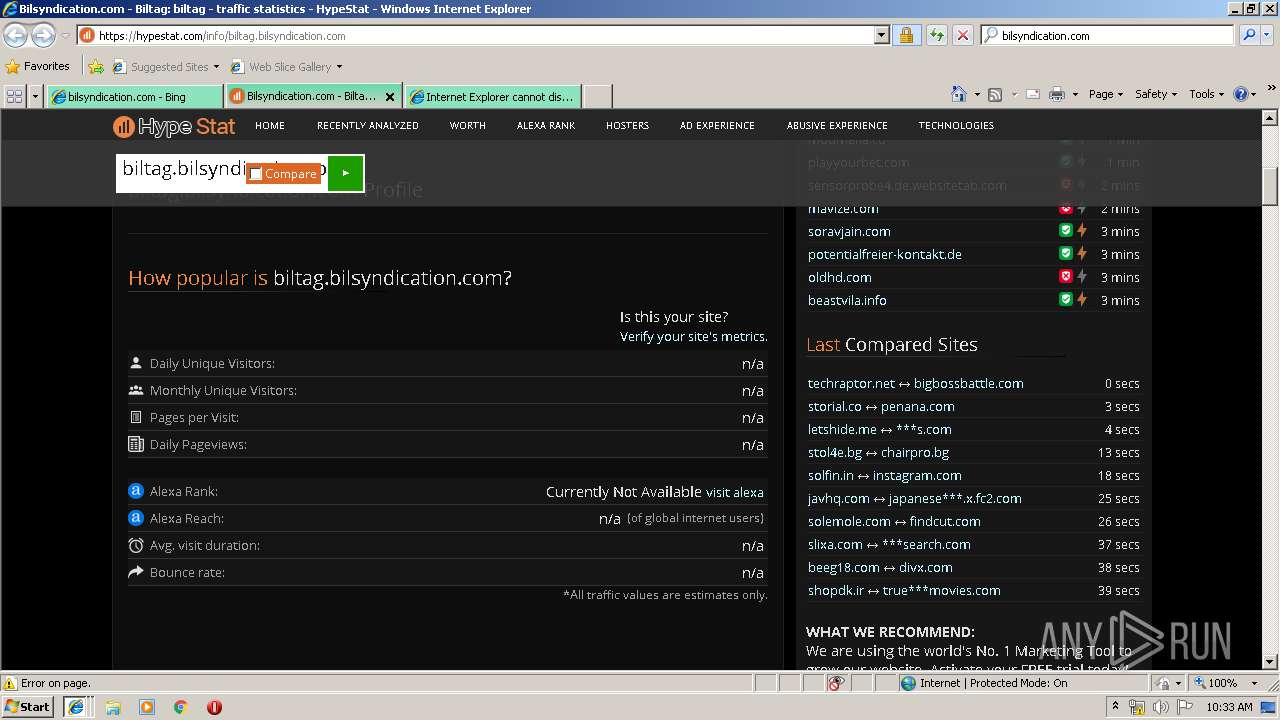
Task: Click the vertical scrollbar down arrow
Action: (x=1270, y=661)
